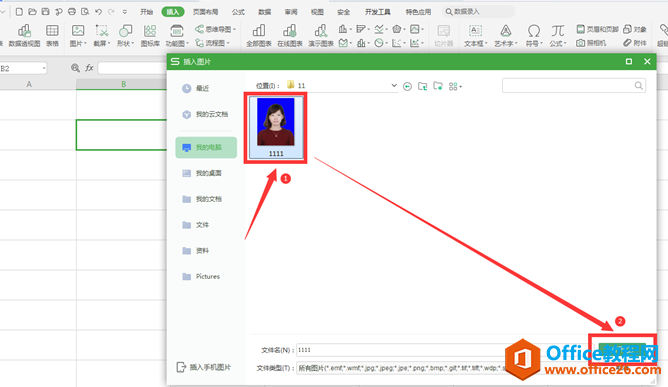Click the 对象 object button
Viewport: 668px width, 387px height.
[635, 29]
